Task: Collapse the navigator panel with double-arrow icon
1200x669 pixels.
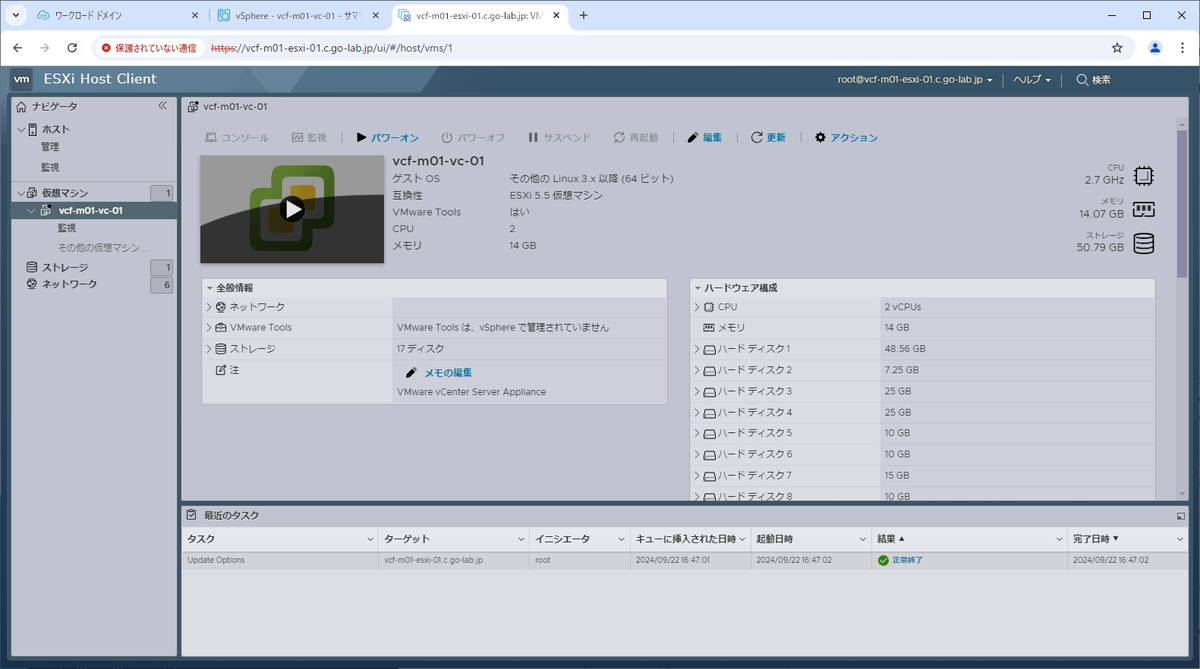Action: (x=163, y=106)
